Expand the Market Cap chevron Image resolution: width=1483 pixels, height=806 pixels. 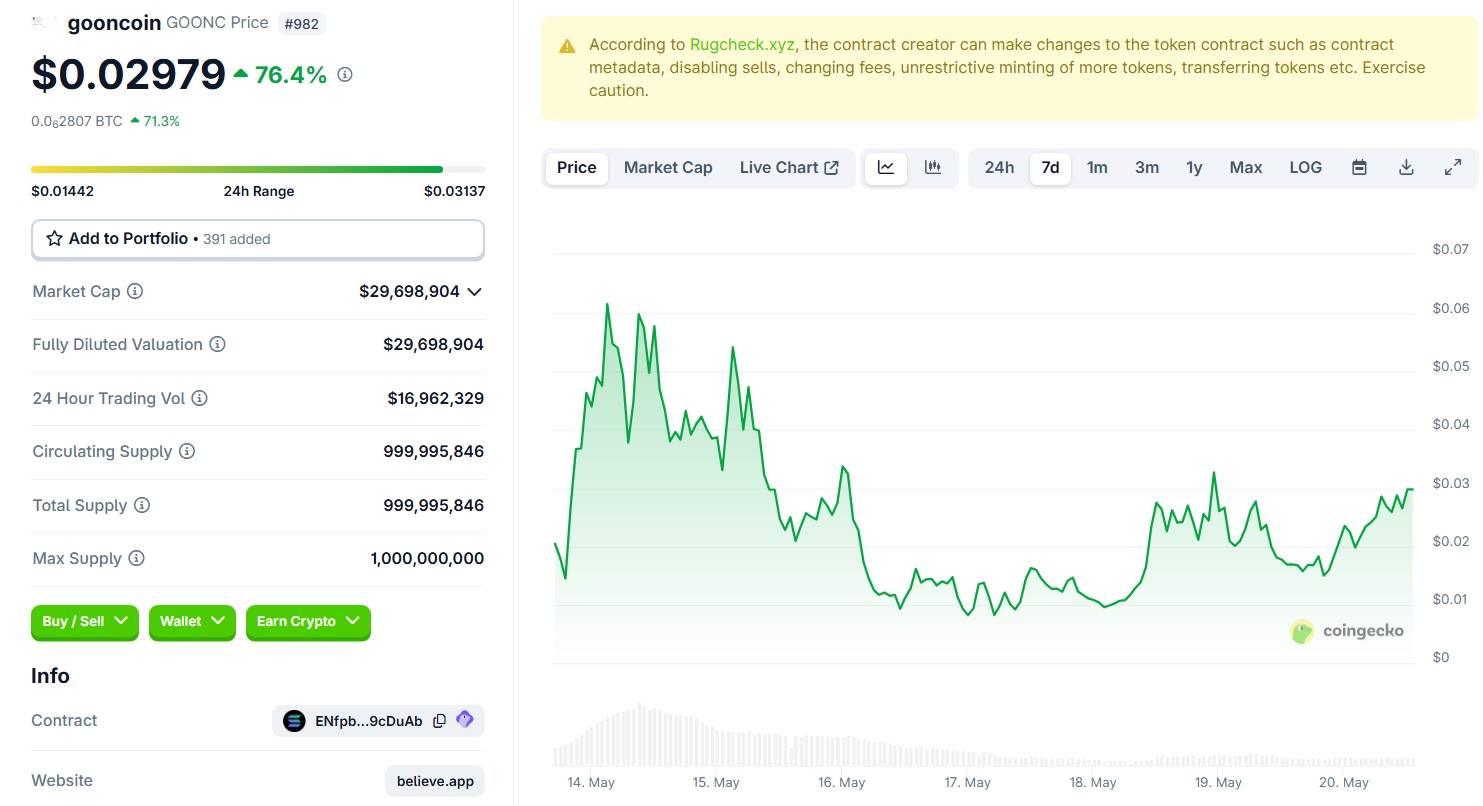click(475, 292)
